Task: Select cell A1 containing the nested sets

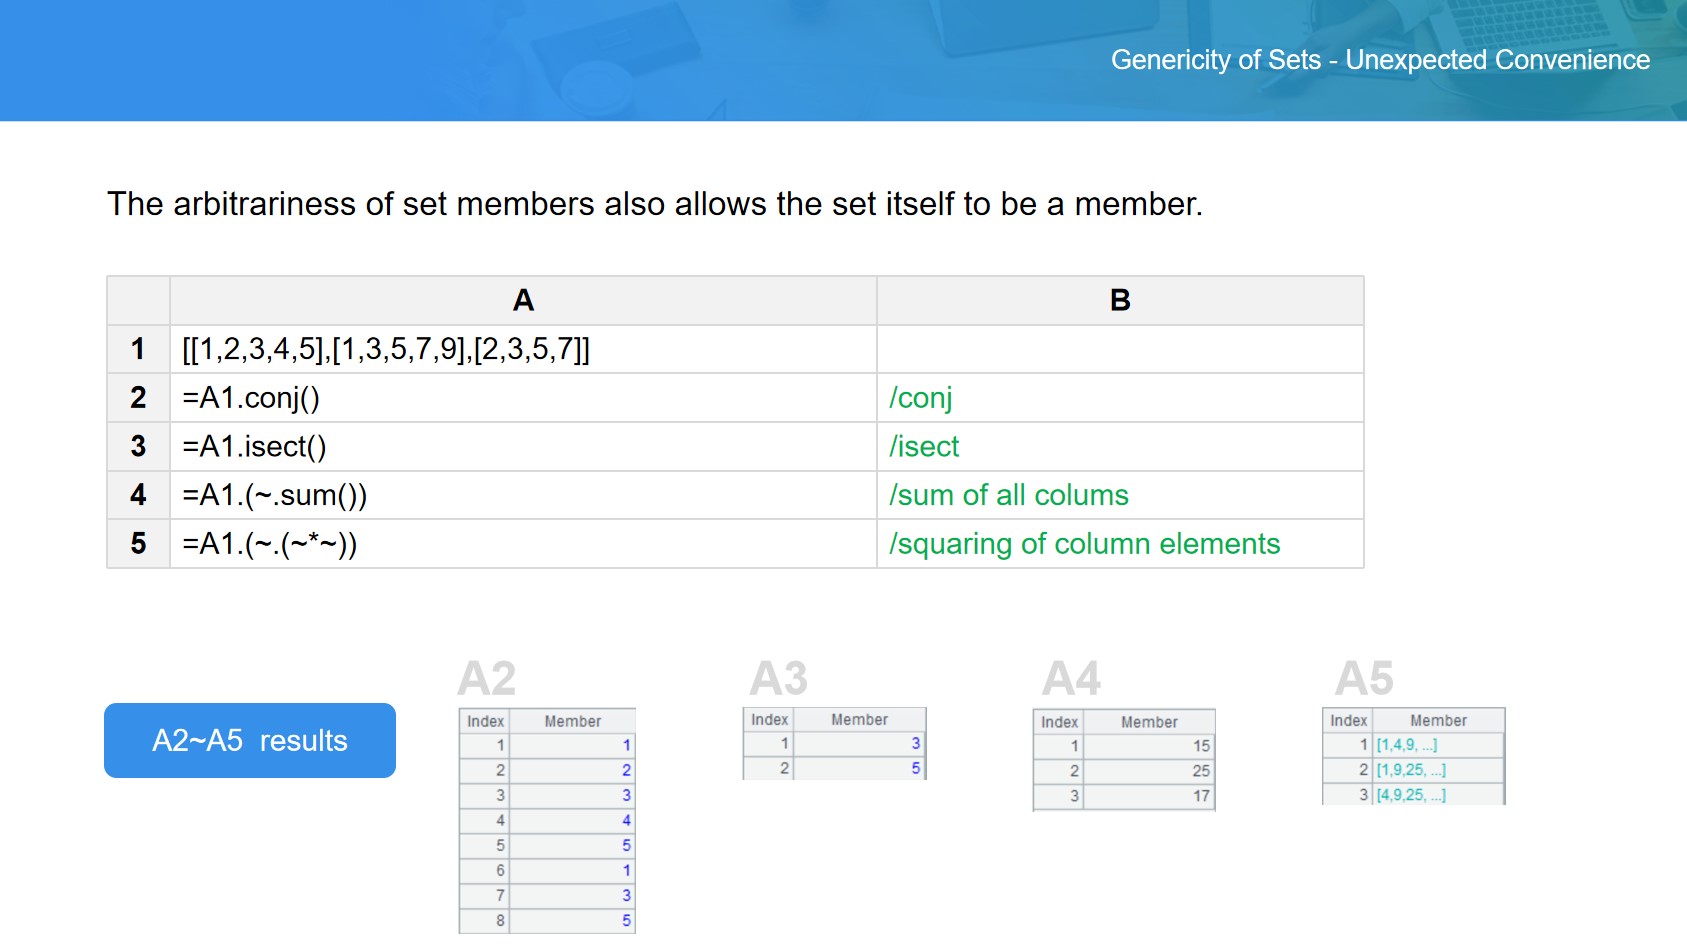Action: [x=386, y=349]
